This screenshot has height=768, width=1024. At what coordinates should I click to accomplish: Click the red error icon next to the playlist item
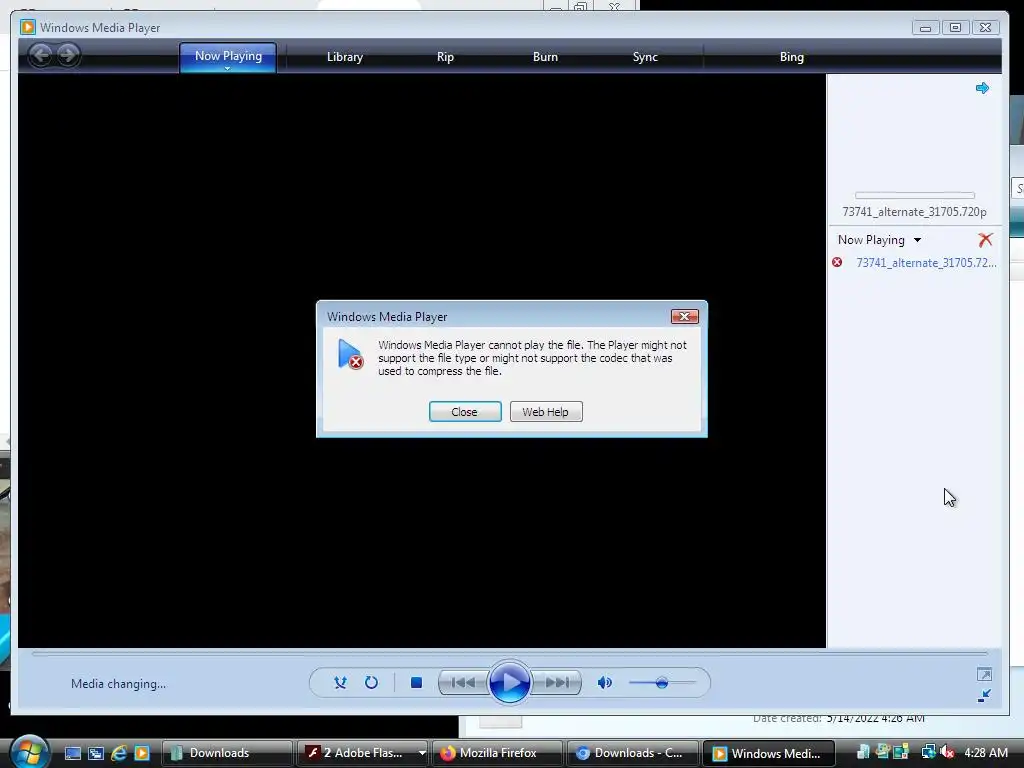click(x=837, y=263)
